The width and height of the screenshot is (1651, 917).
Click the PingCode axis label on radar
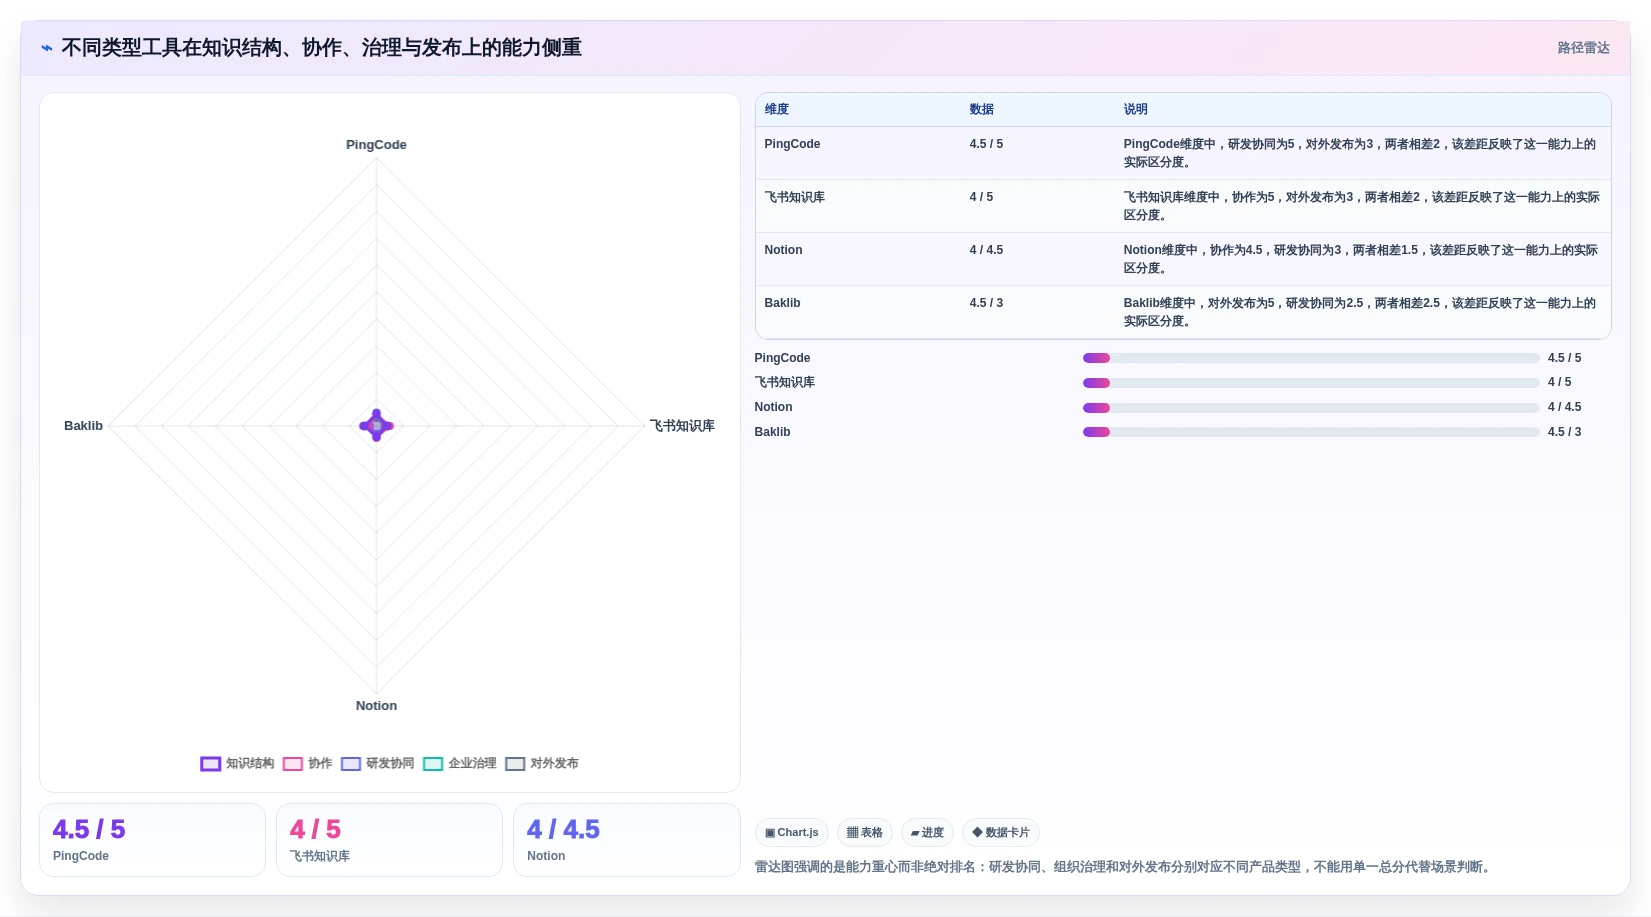pyautogui.click(x=376, y=145)
